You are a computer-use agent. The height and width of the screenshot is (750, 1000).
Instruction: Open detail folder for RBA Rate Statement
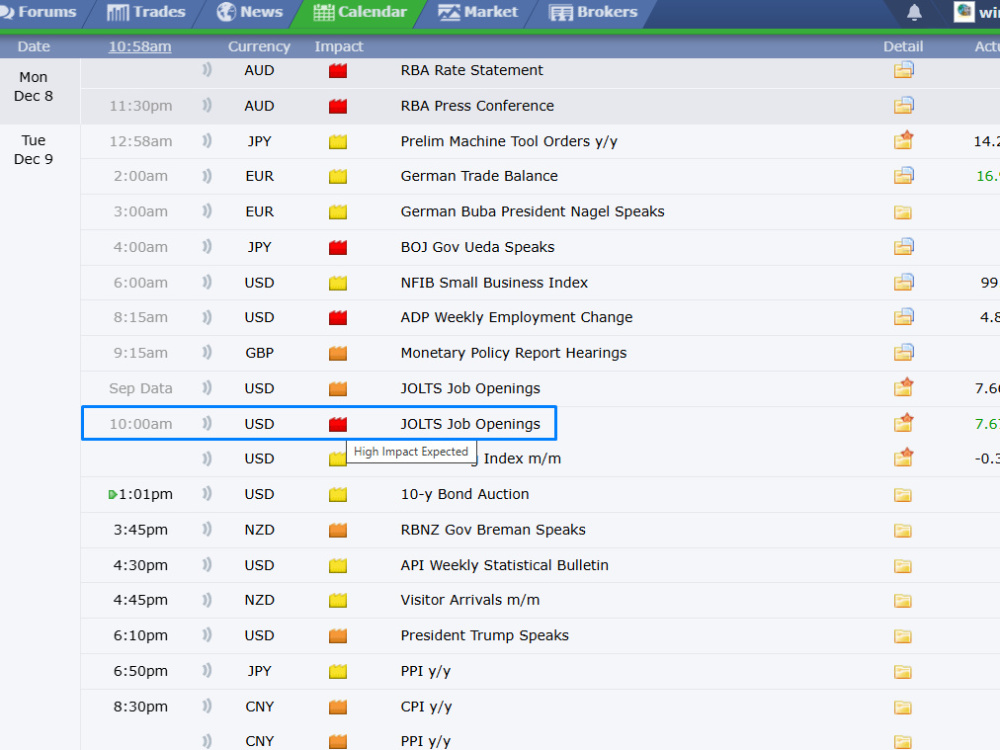click(x=903, y=70)
